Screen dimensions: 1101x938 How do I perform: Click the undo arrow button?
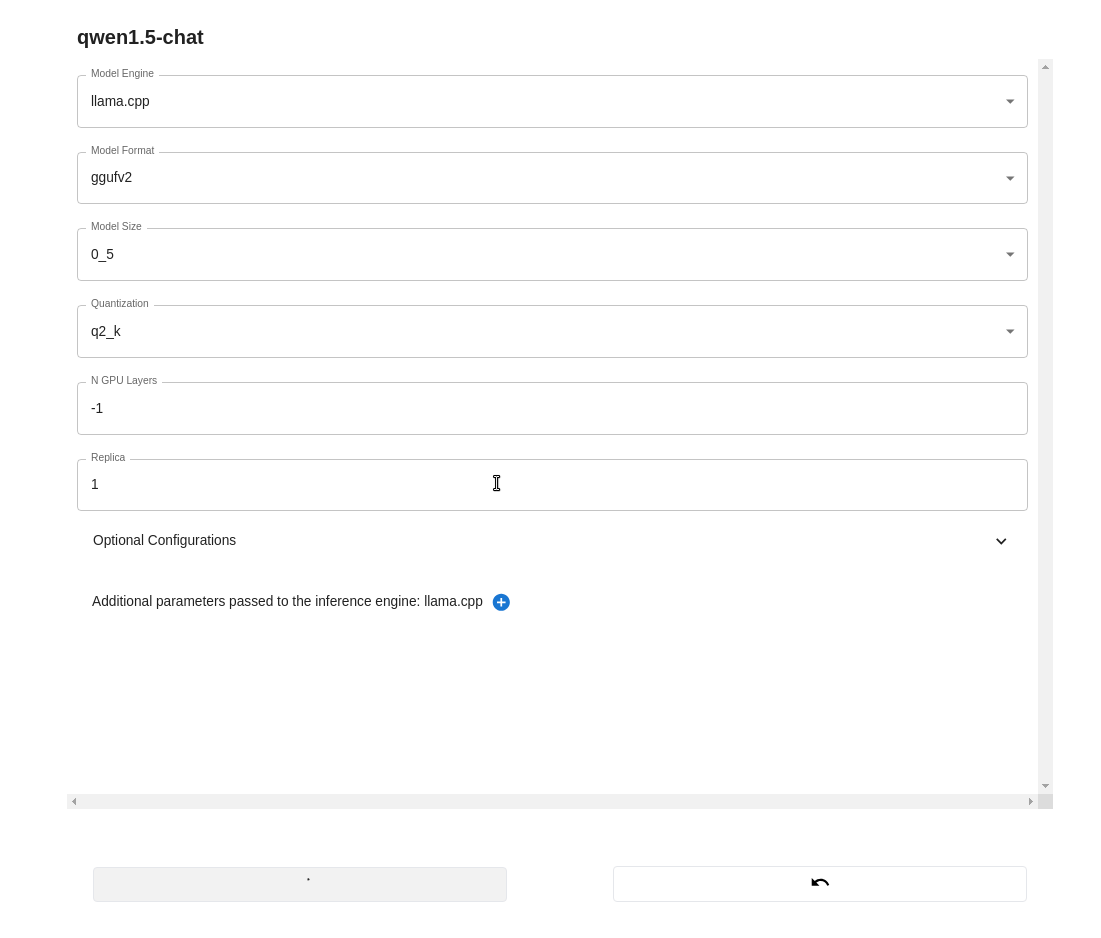(819, 884)
